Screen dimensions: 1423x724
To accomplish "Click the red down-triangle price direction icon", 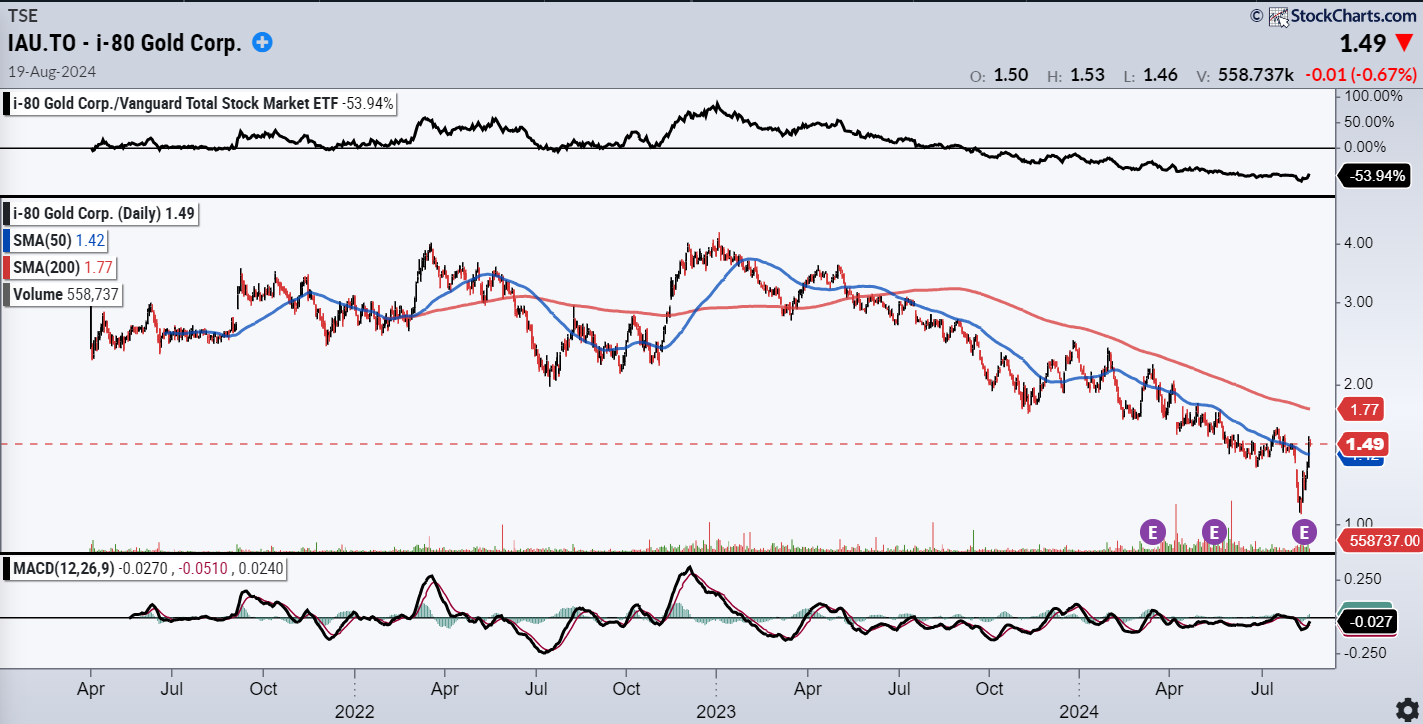I will [1404, 44].
